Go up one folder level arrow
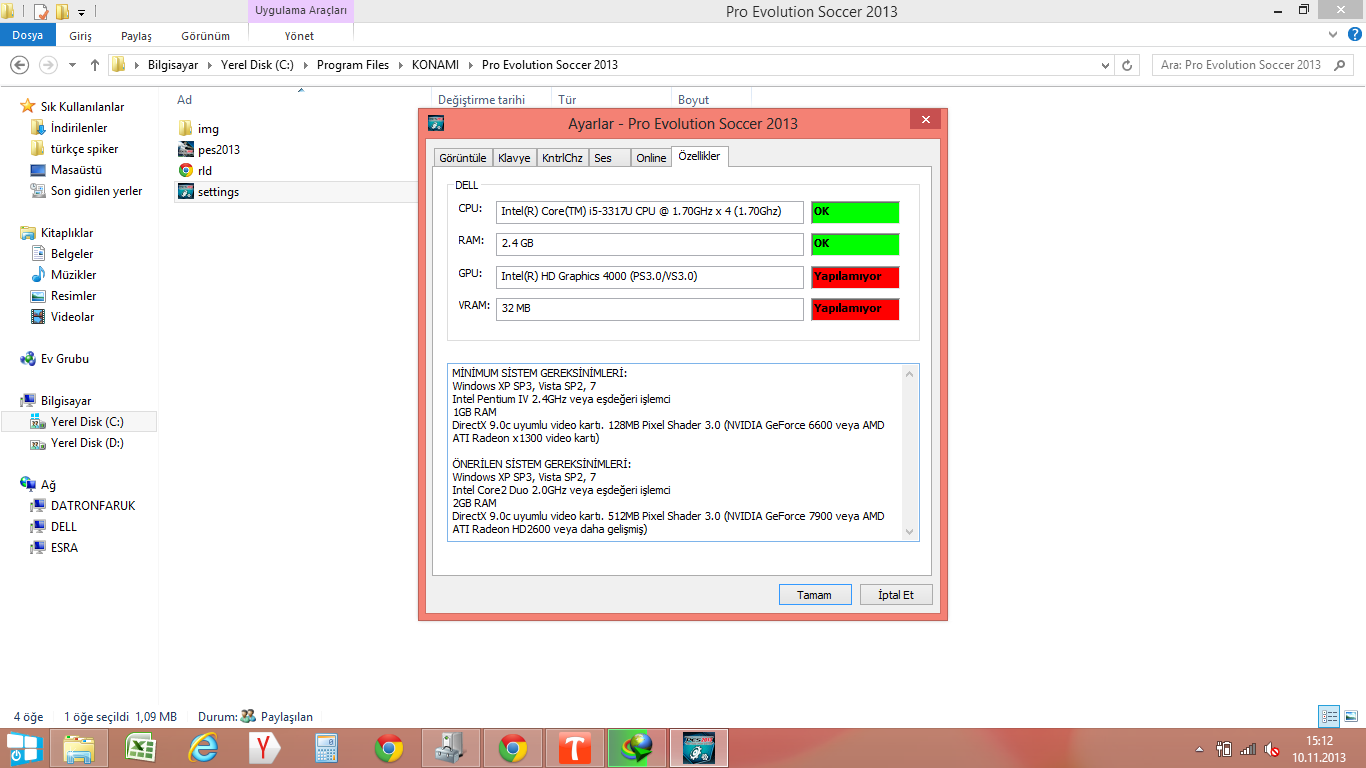The image size is (1366, 768). pos(95,65)
